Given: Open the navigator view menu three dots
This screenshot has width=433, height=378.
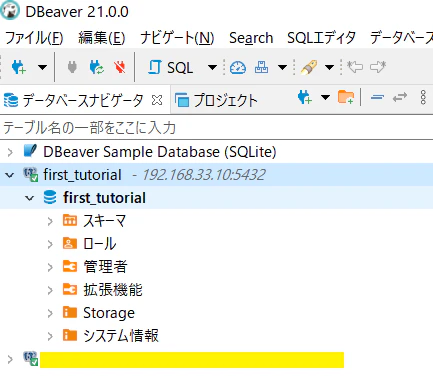Looking at the screenshot, I should pyautogui.click(x=423, y=97).
